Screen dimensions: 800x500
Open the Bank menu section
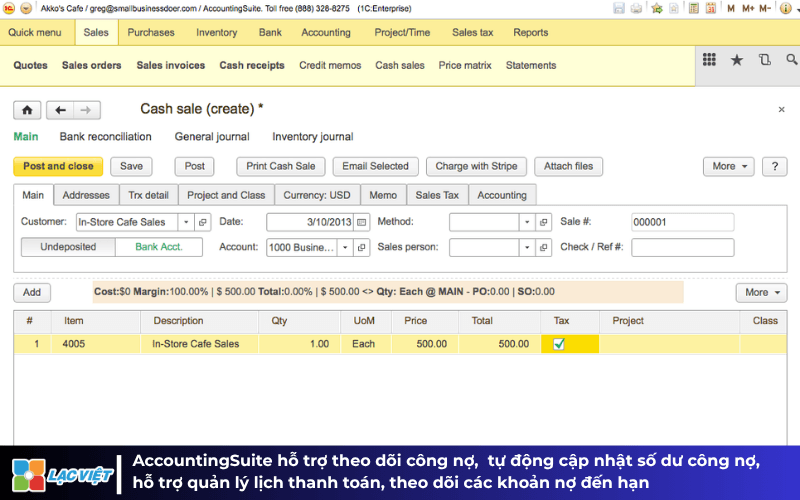[270, 32]
